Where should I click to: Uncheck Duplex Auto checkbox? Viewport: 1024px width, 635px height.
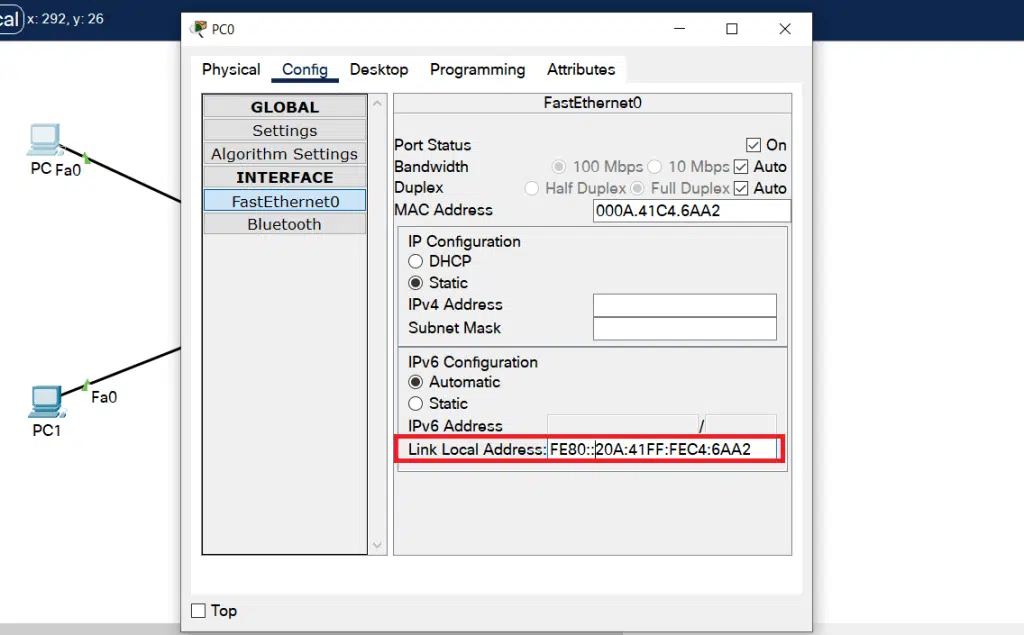[x=741, y=189]
